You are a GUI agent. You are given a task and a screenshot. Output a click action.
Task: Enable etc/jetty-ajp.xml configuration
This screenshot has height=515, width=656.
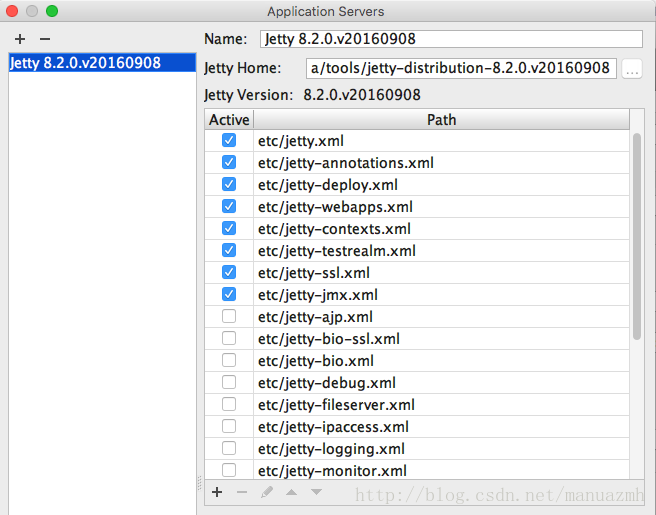coord(229,317)
